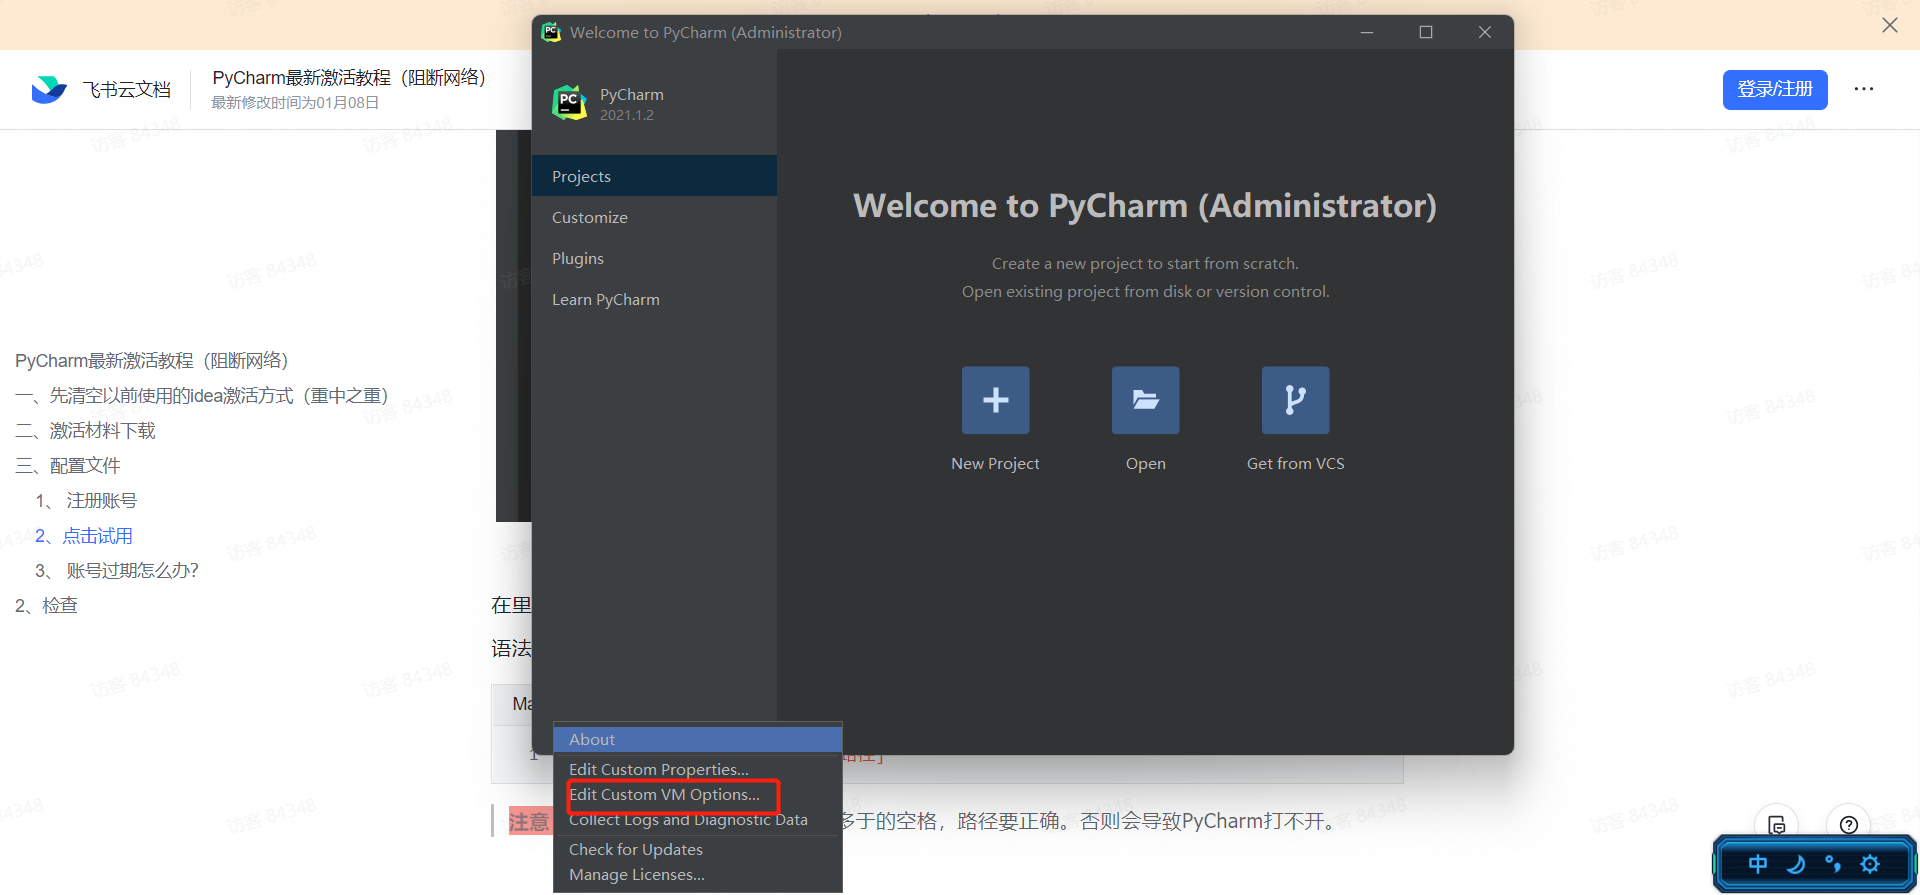Go to outline item 2、检查
This screenshot has height=895, width=1920.
46,605
